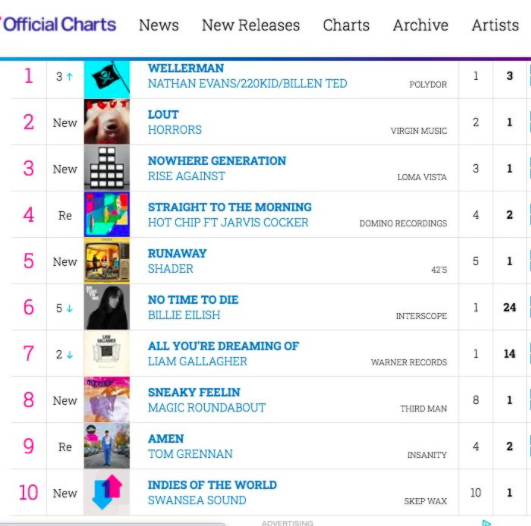Open Tom Grennan artist page link
Screen dimensions: 531x526
(190, 454)
